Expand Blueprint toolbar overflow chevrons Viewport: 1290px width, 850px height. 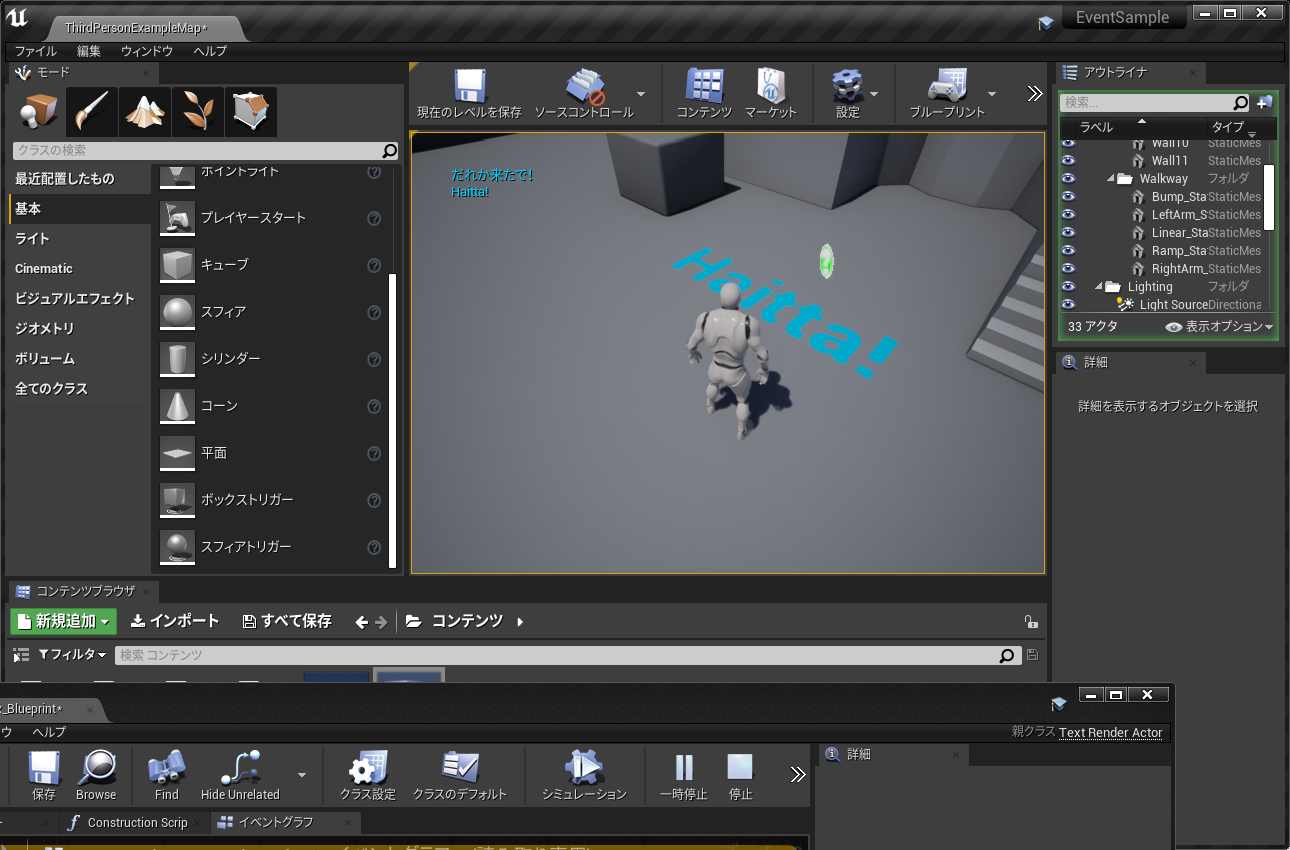797,775
